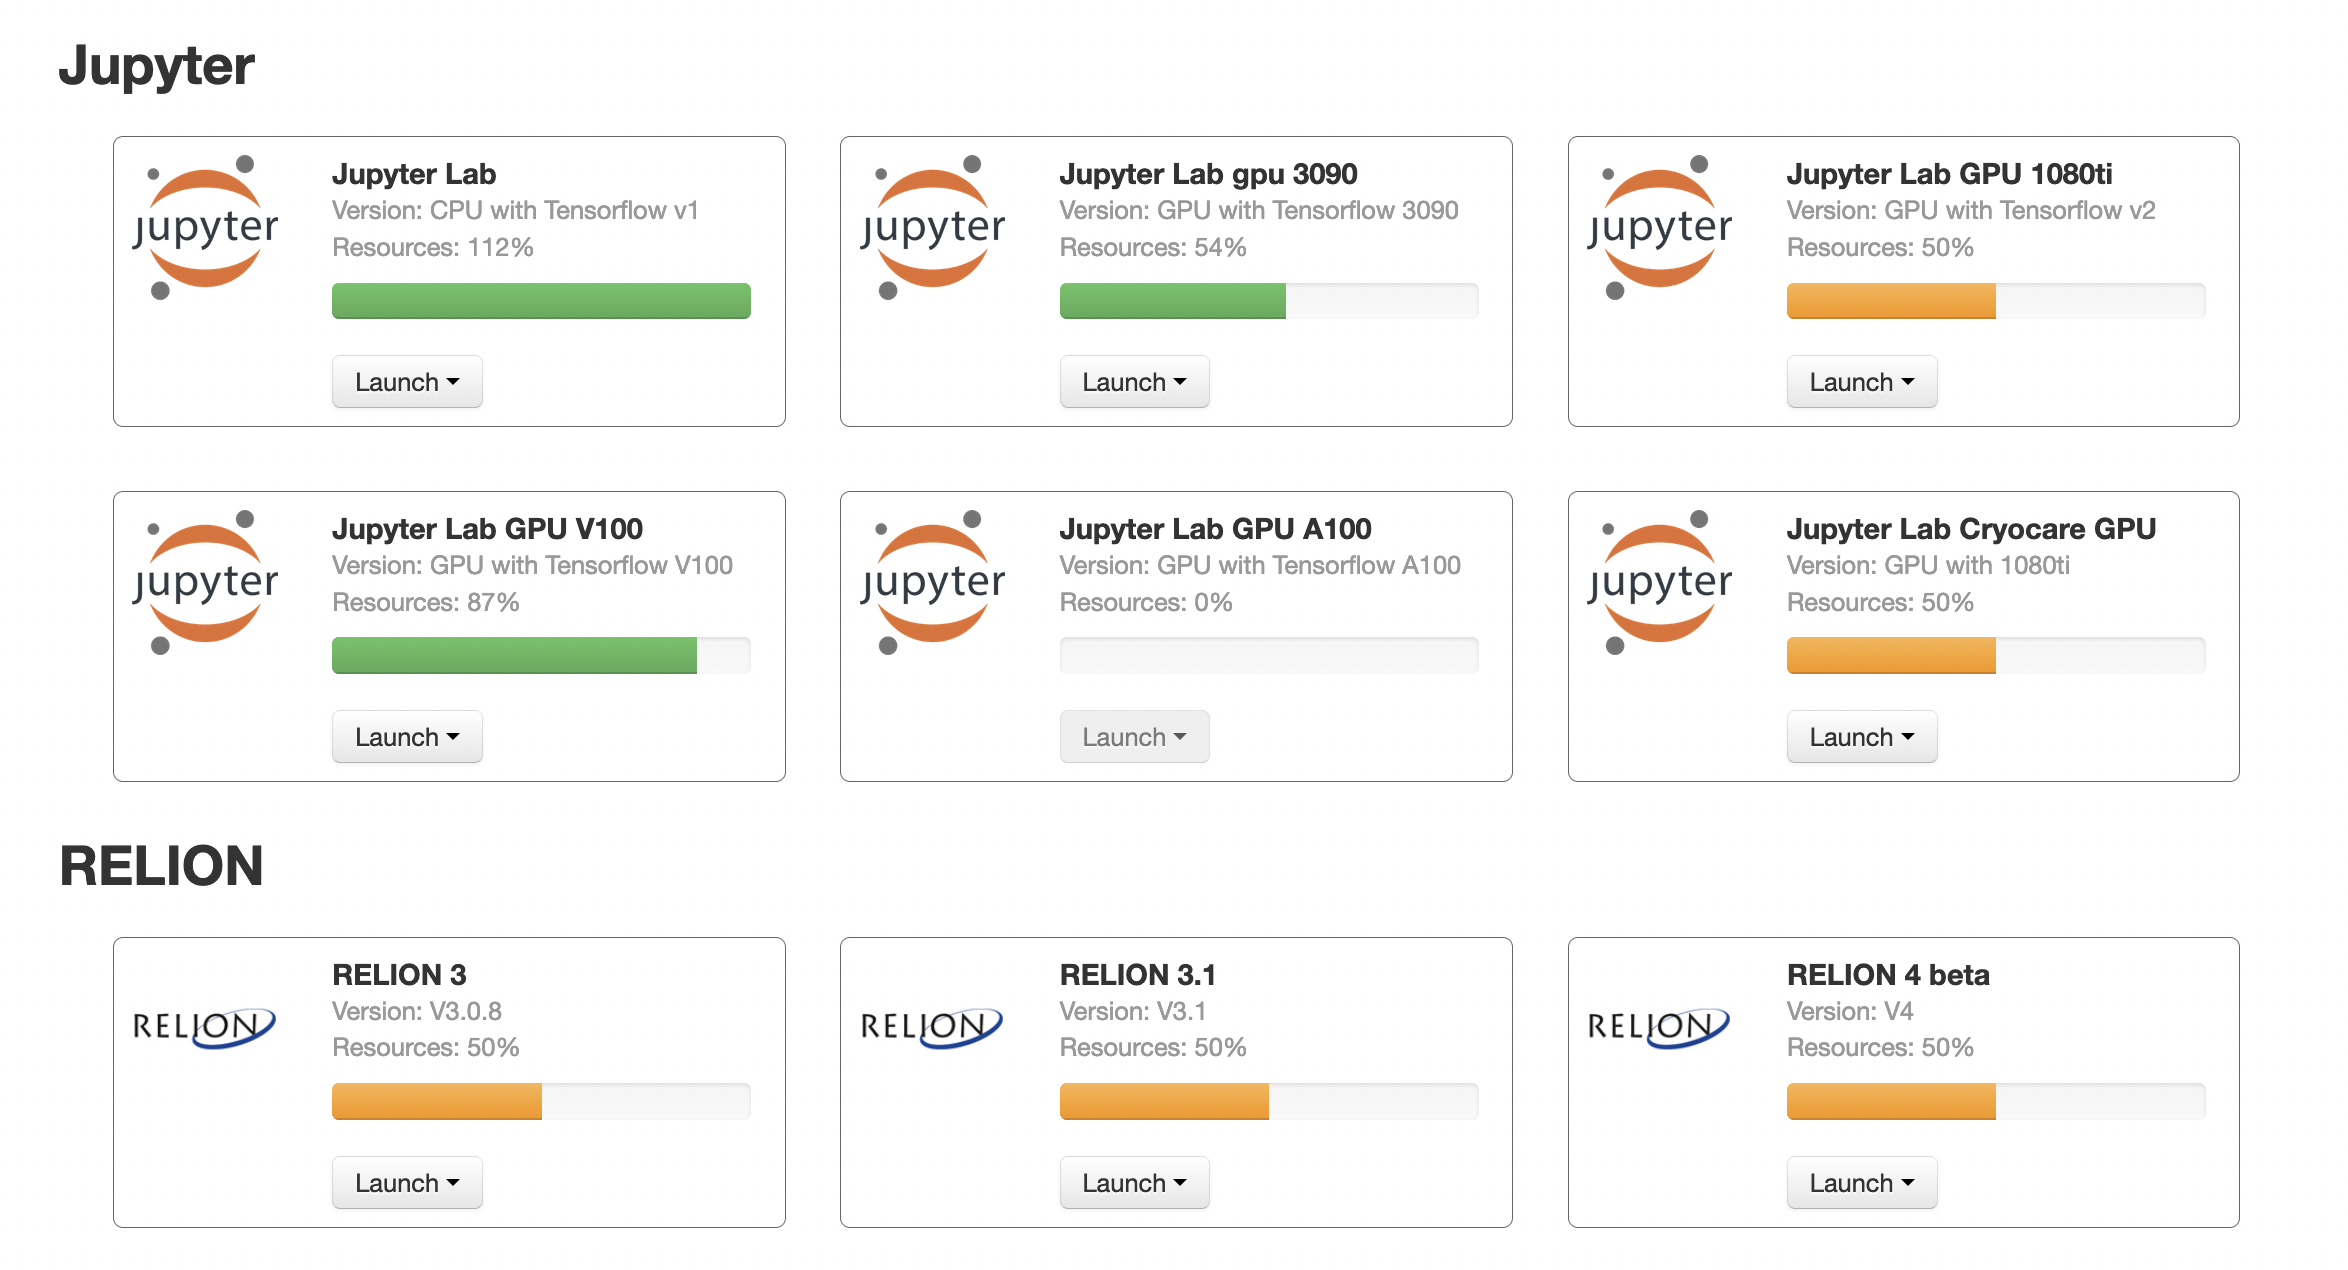2348x1270 pixels.
Task: Click Jupyter logo on GPU 1080ti card
Action: pos(1660,227)
